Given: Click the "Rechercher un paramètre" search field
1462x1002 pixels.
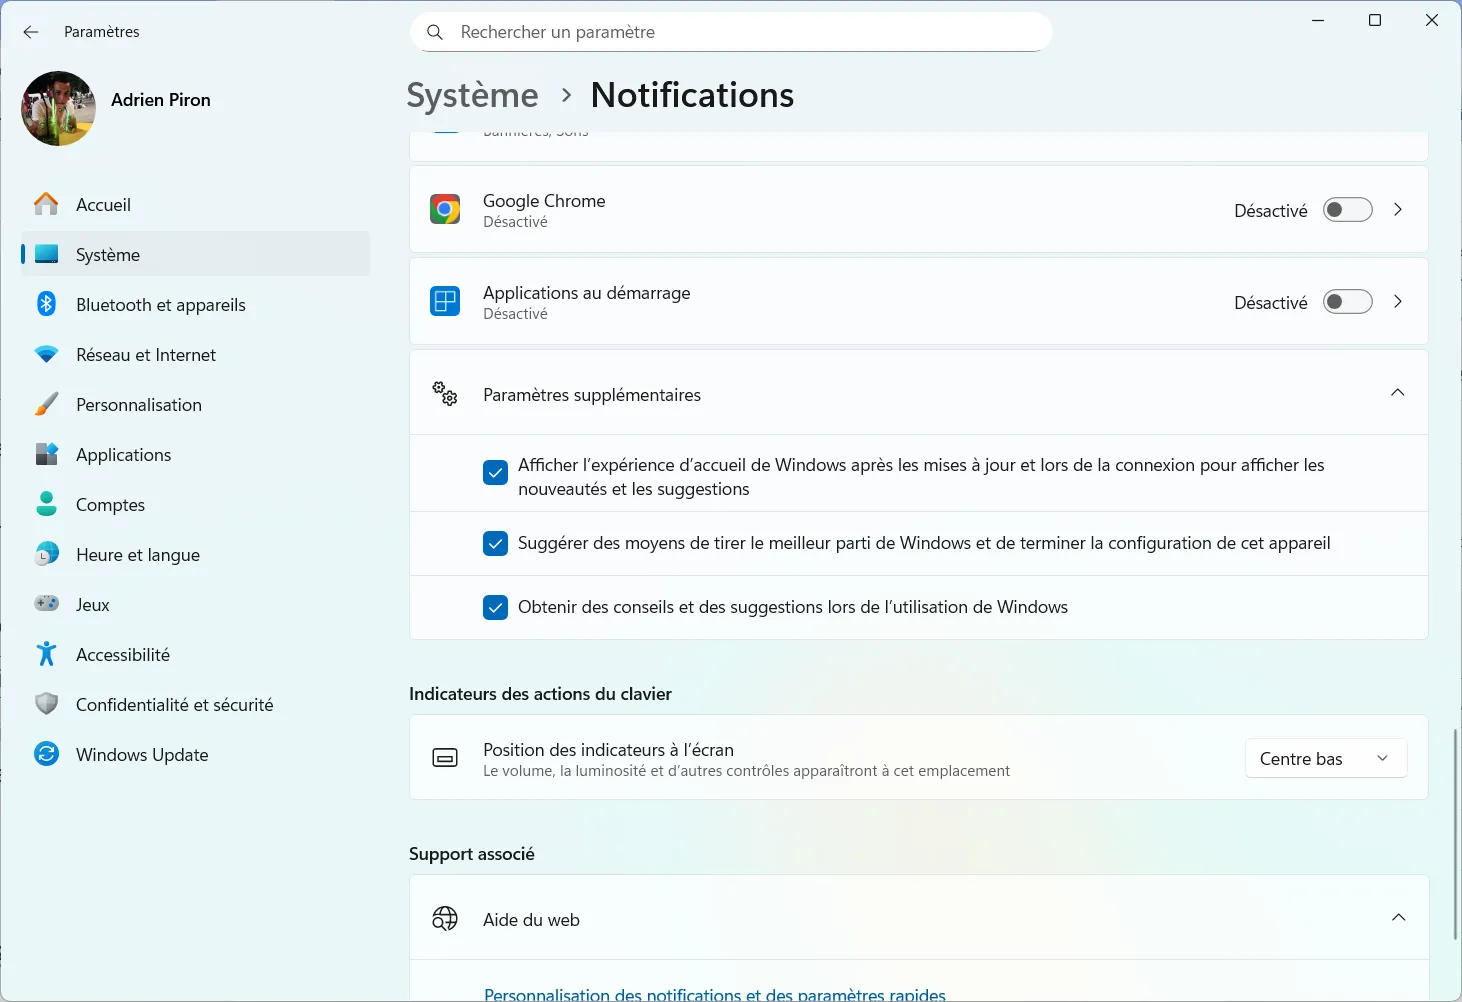Looking at the screenshot, I should [x=731, y=31].
